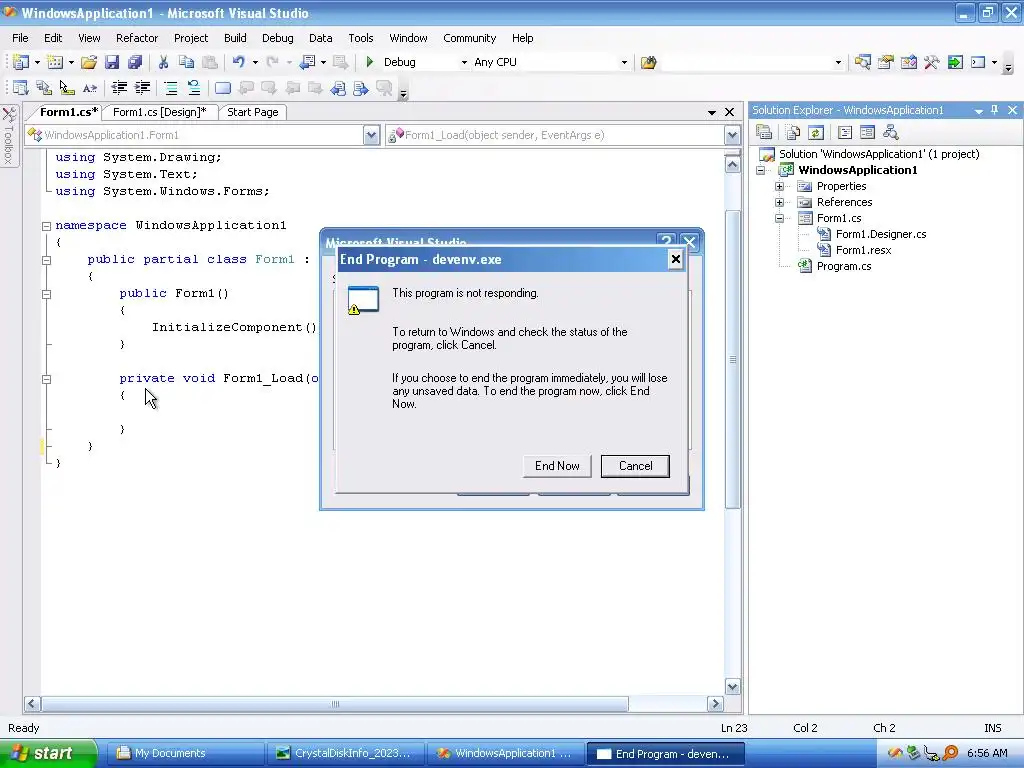Image resolution: width=1024 pixels, height=768 pixels.
Task: Click the Copy toolbar icon
Action: click(186, 62)
